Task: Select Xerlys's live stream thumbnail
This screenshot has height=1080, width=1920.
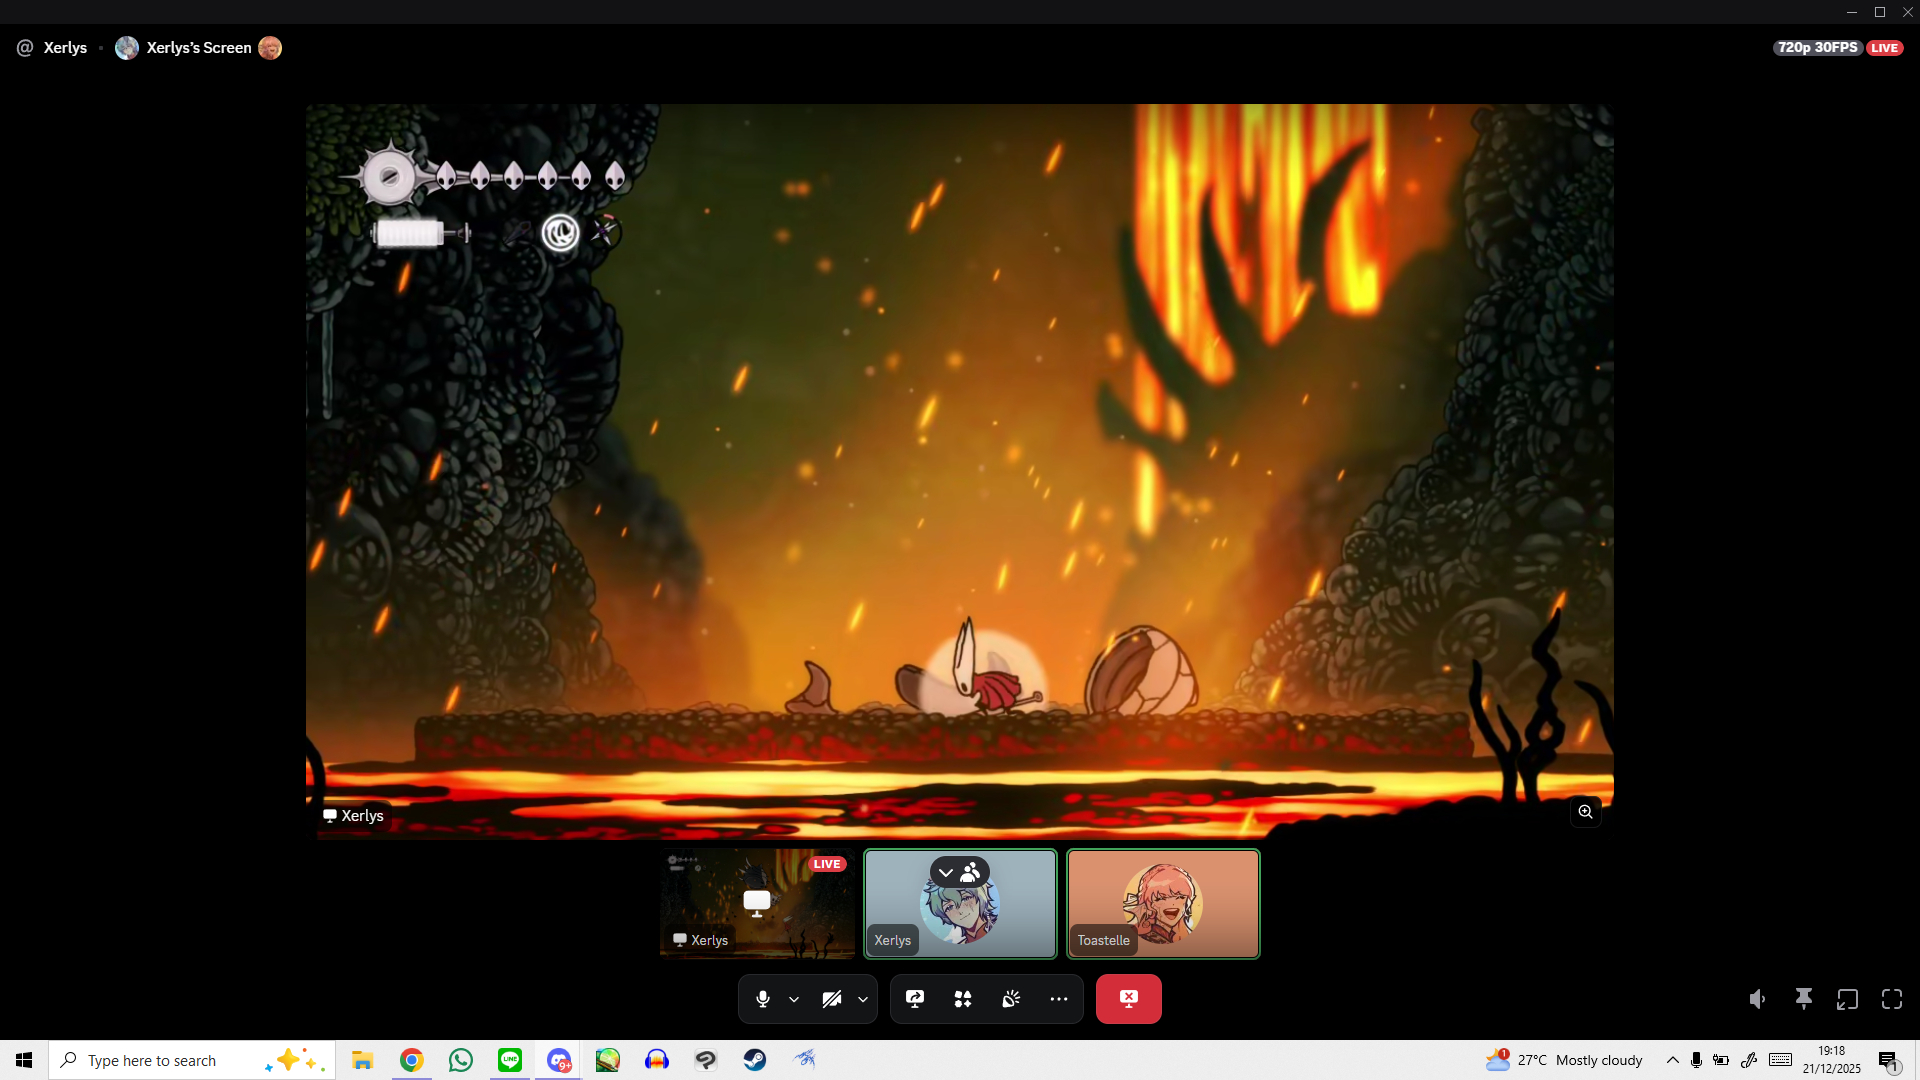Action: pyautogui.click(x=757, y=904)
